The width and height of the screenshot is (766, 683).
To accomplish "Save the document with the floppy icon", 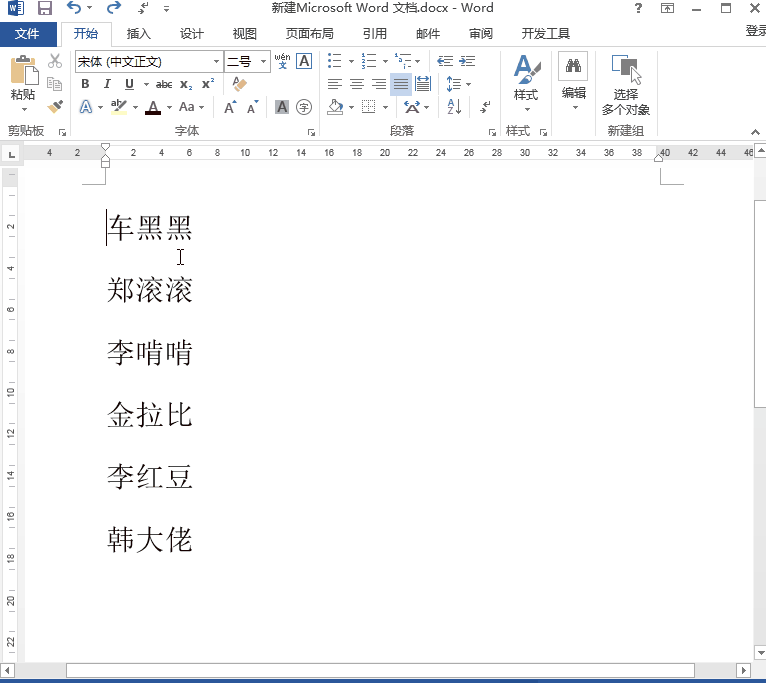I will pos(45,8).
